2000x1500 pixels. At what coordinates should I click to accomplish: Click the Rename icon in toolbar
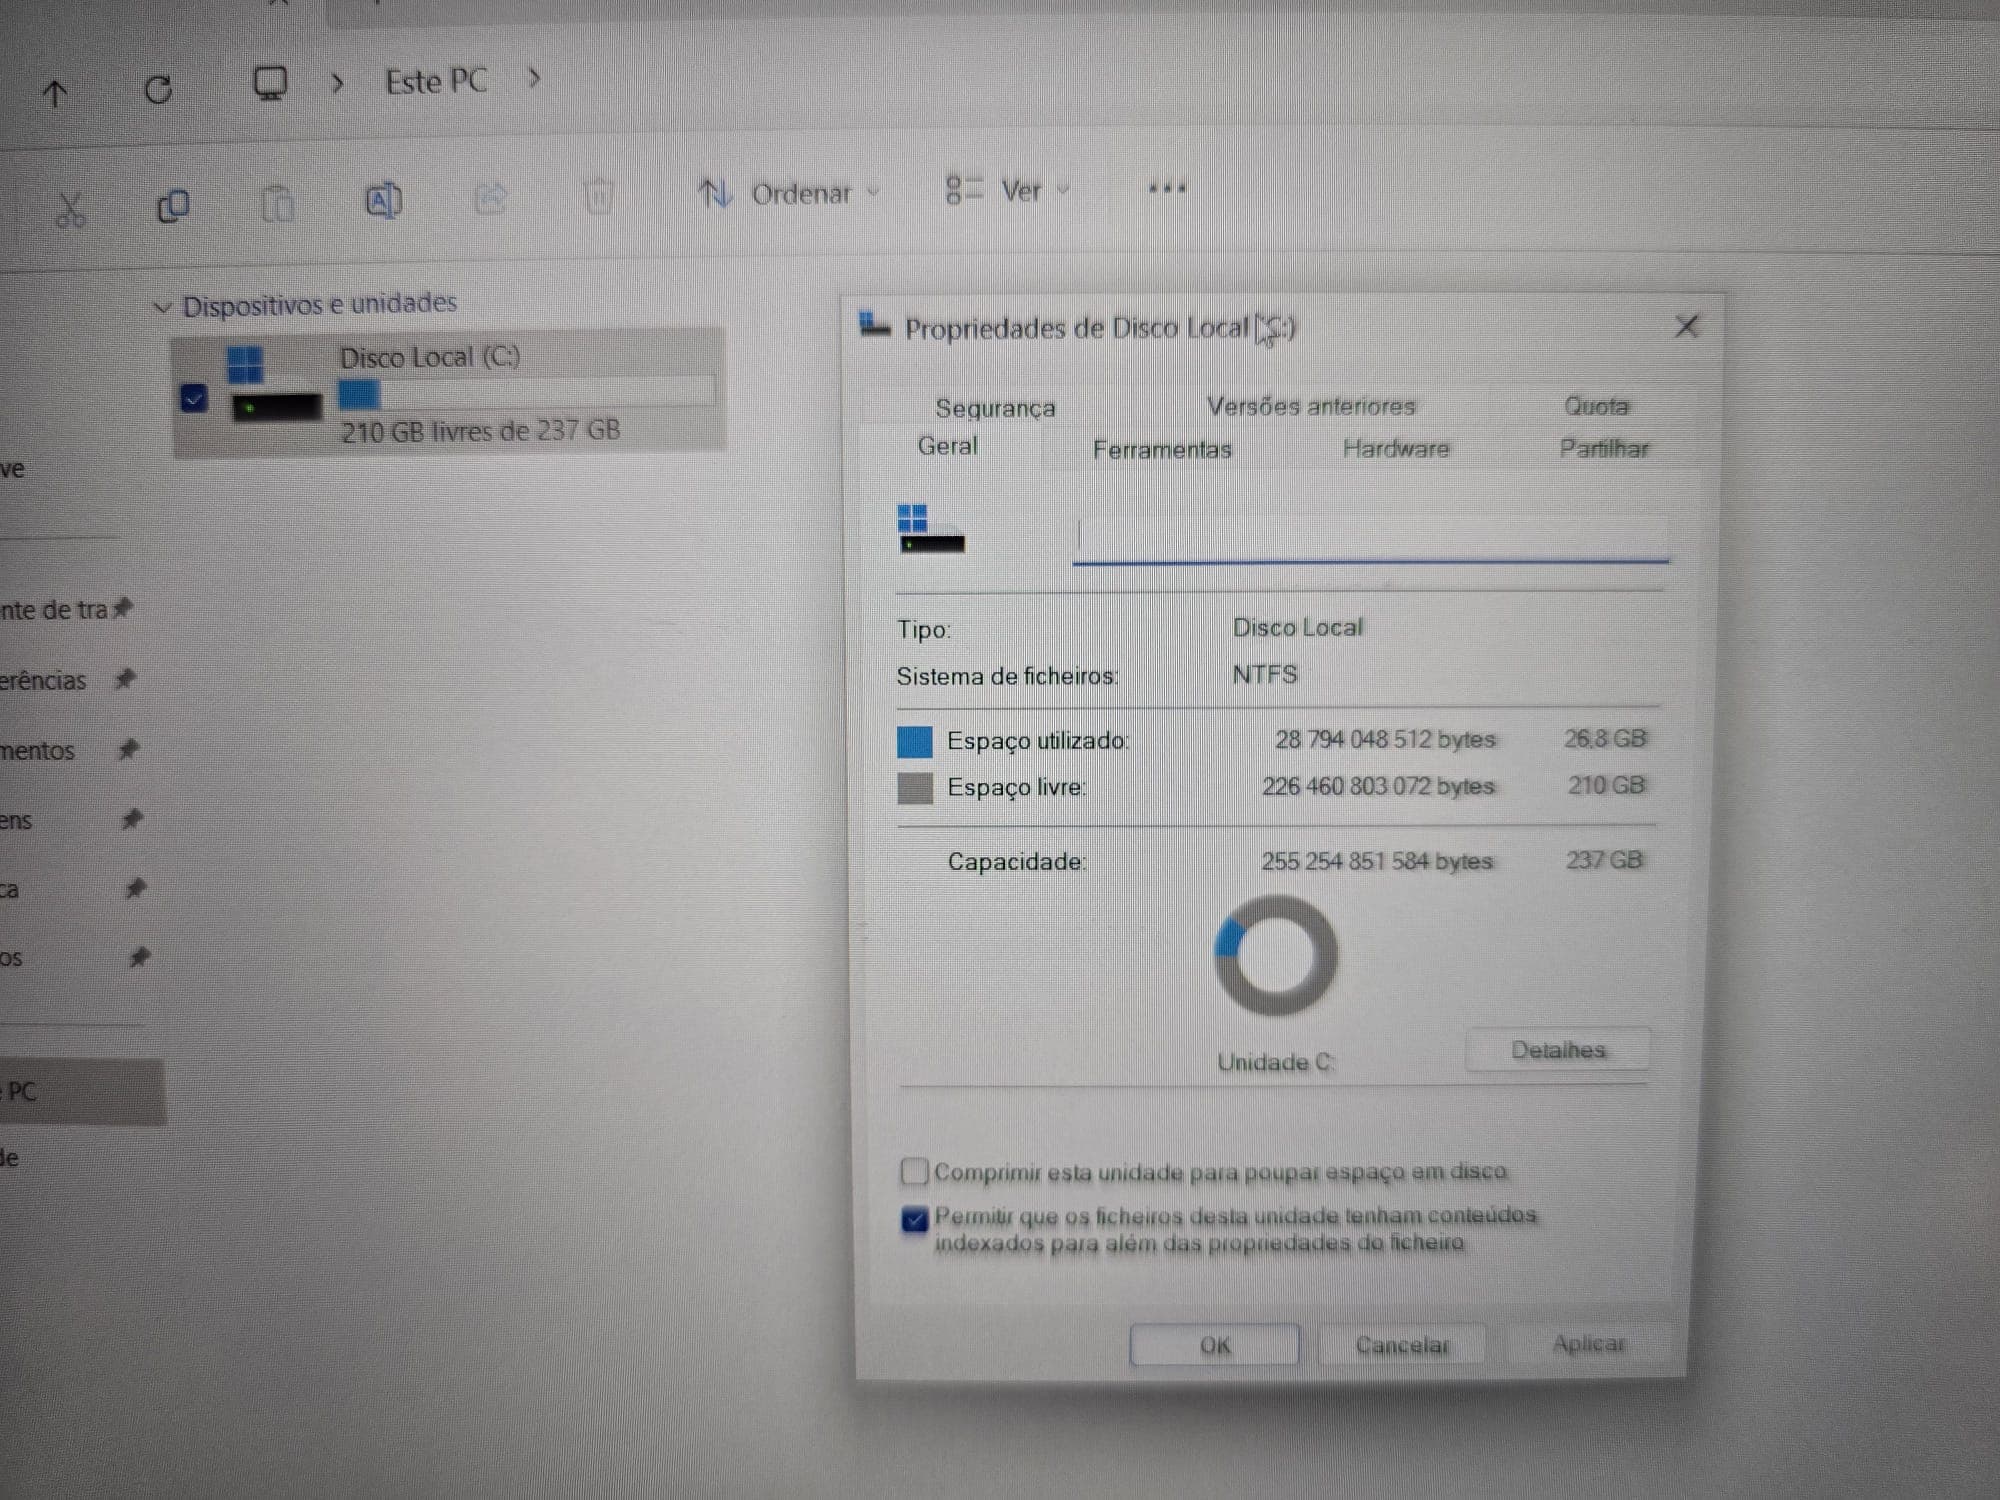pyautogui.click(x=383, y=201)
